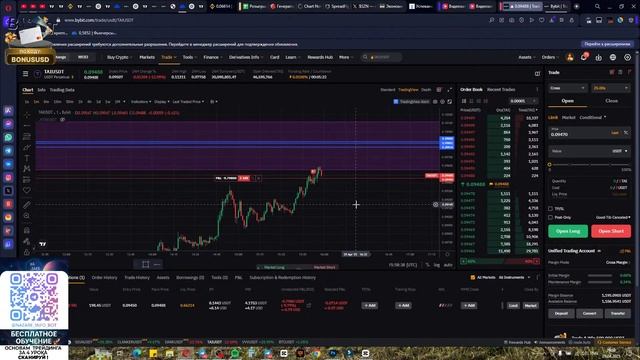This screenshot has height=360, width=640.
Task: Click the share PnL icon in position row
Action: [309, 305]
